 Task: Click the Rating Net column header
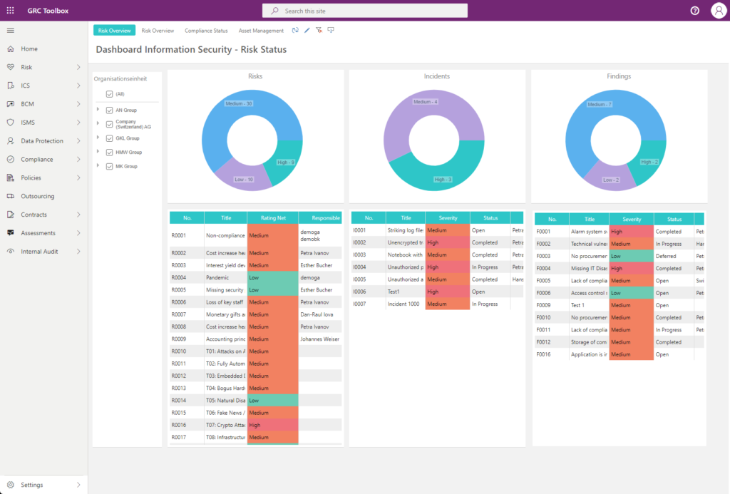click(x=273, y=218)
